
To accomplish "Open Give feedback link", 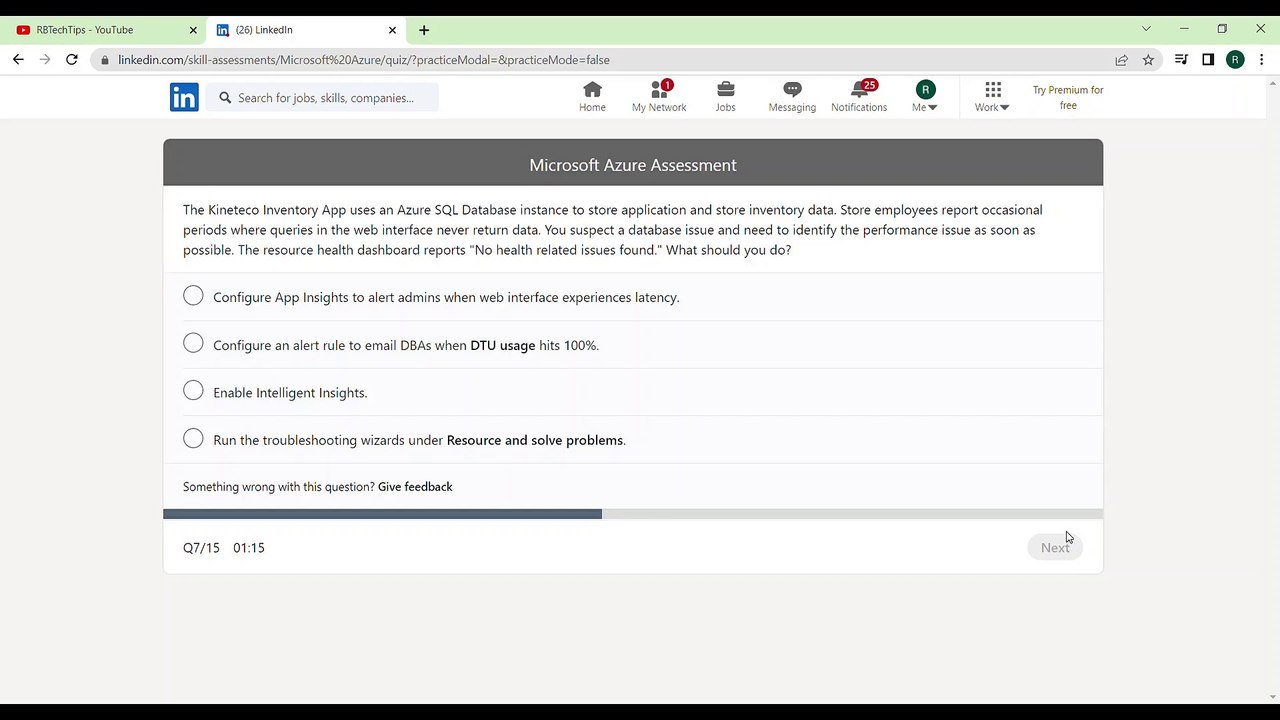I will pos(415,487).
